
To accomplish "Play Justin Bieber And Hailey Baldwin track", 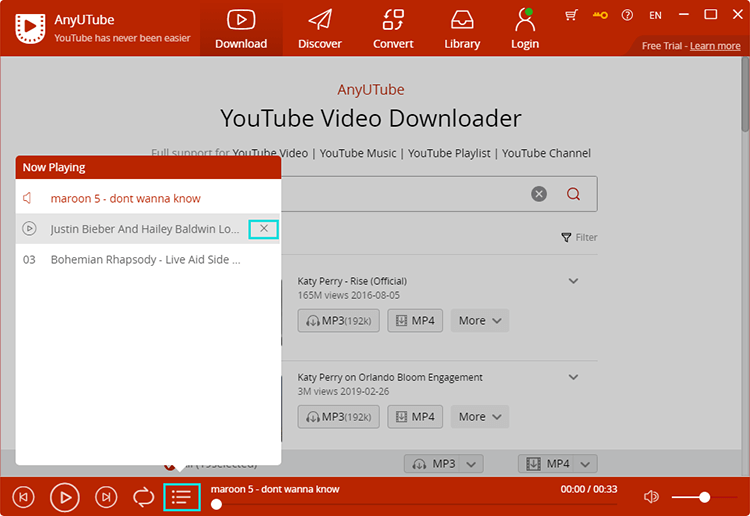I will coord(29,229).
